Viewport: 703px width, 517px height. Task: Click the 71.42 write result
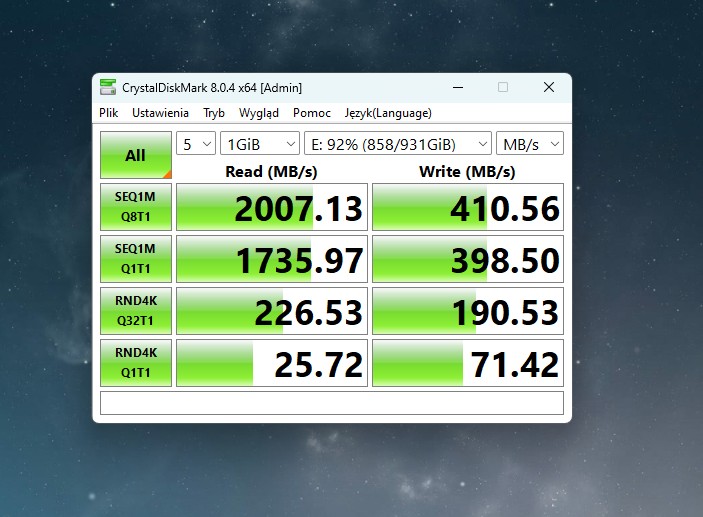click(468, 363)
